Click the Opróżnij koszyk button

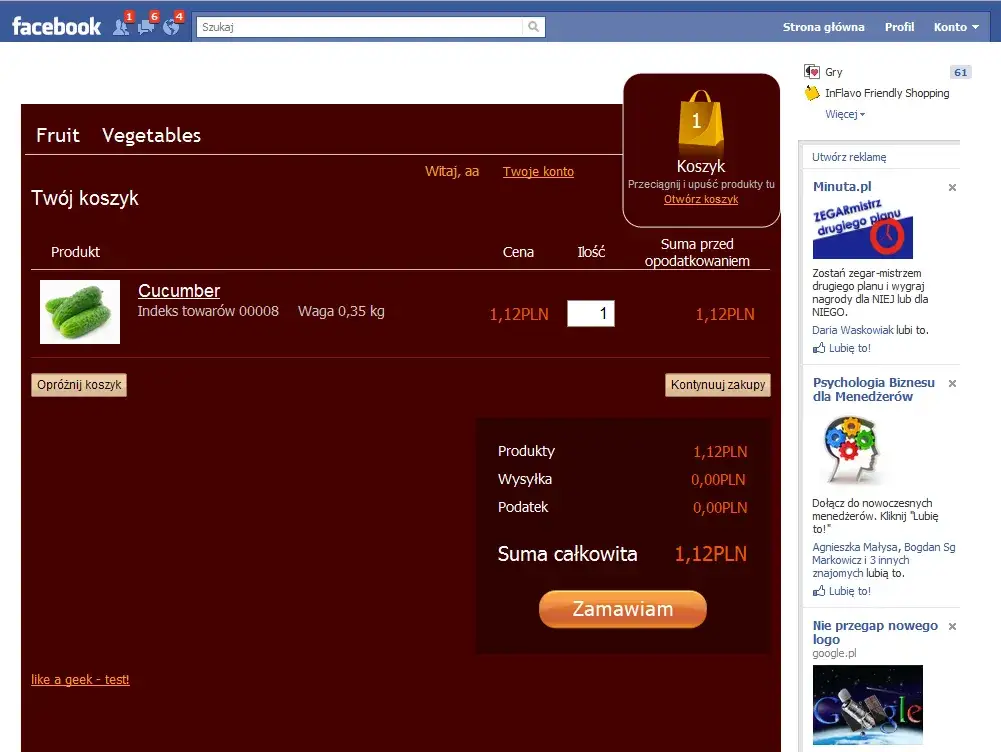point(79,385)
